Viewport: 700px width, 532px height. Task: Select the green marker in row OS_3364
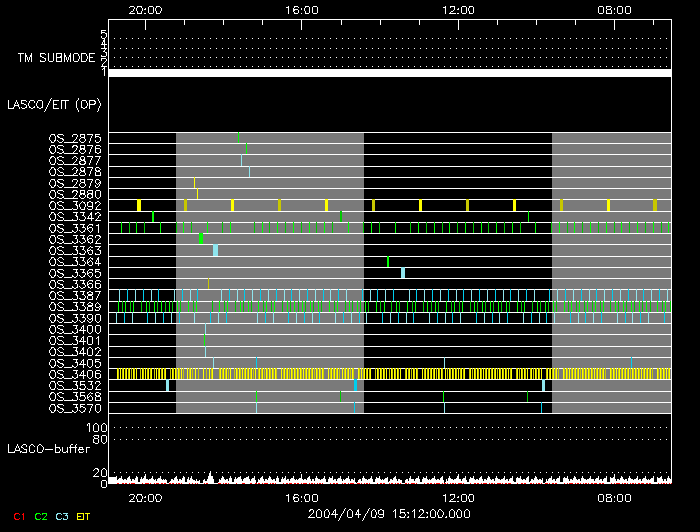point(388,262)
